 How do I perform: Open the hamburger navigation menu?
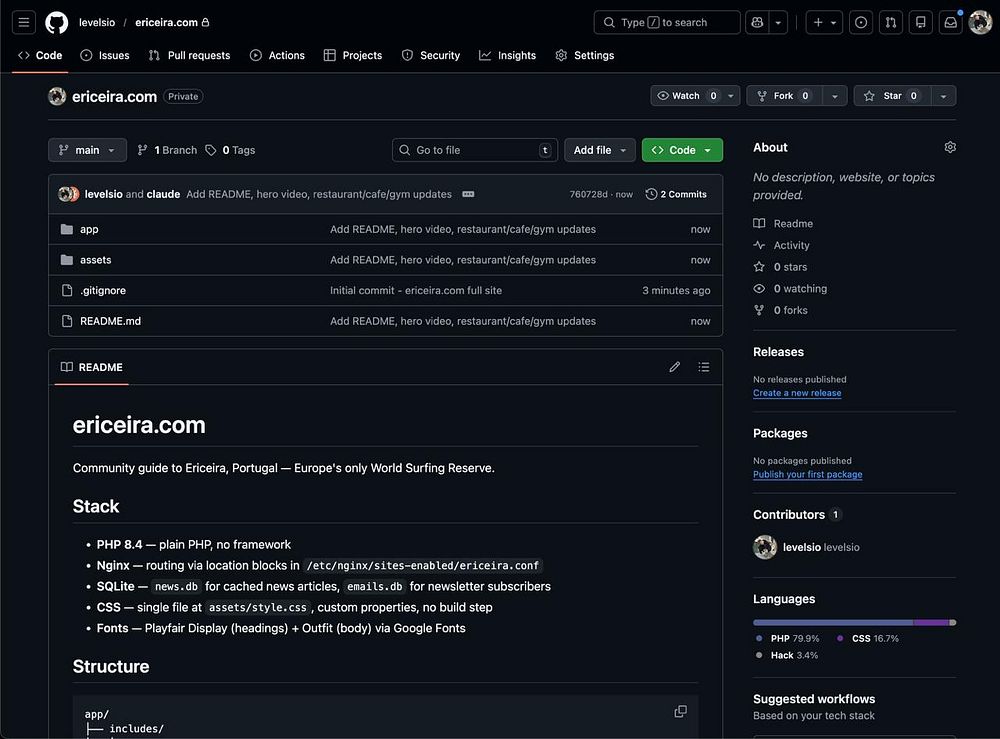click(25, 22)
